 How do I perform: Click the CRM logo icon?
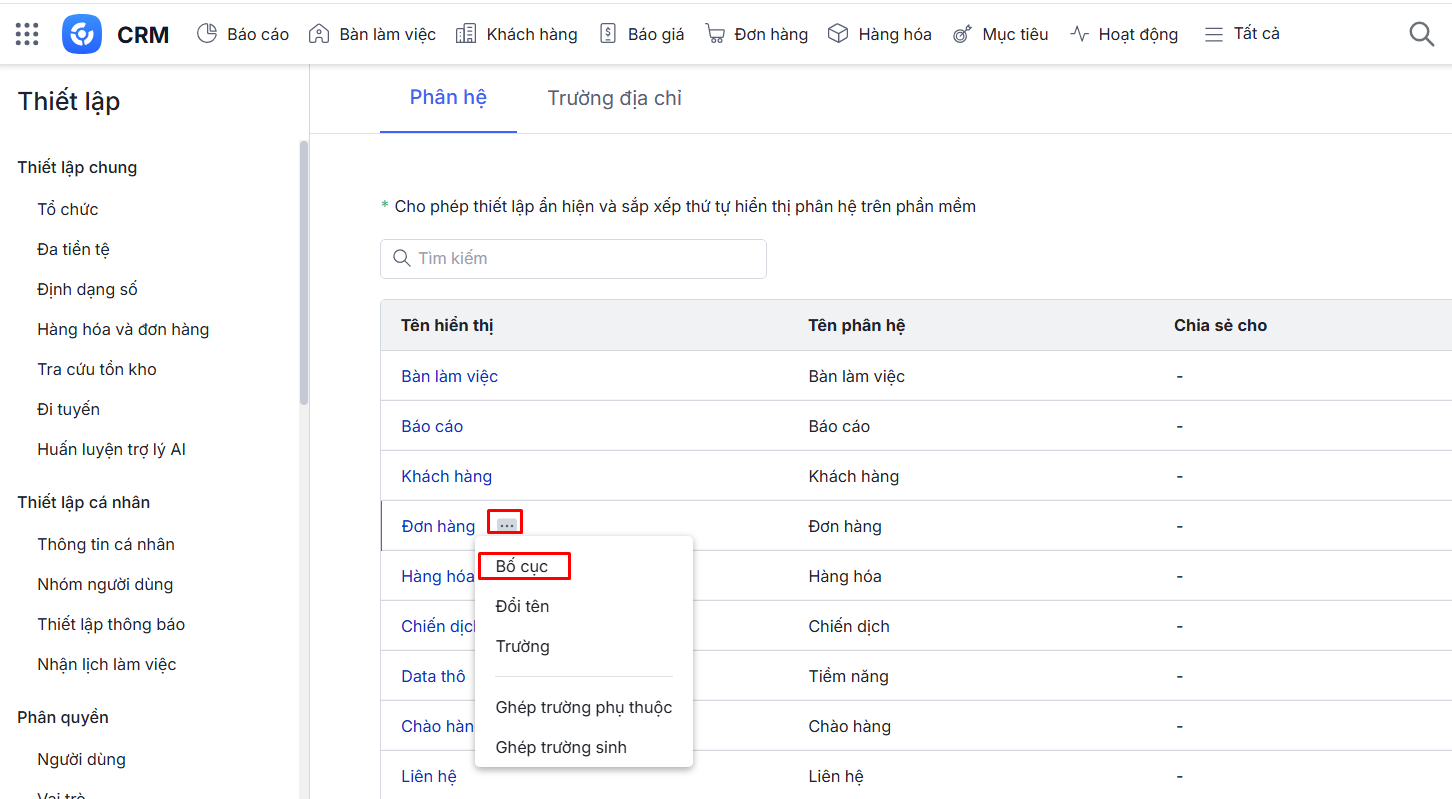click(x=82, y=34)
